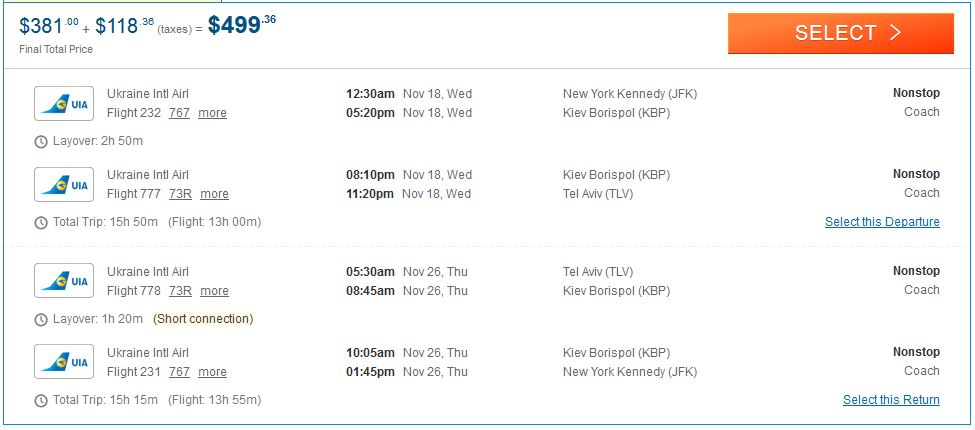Show 'more' details for Flight 231
Screen dimensions: 975x430
[x=212, y=372]
